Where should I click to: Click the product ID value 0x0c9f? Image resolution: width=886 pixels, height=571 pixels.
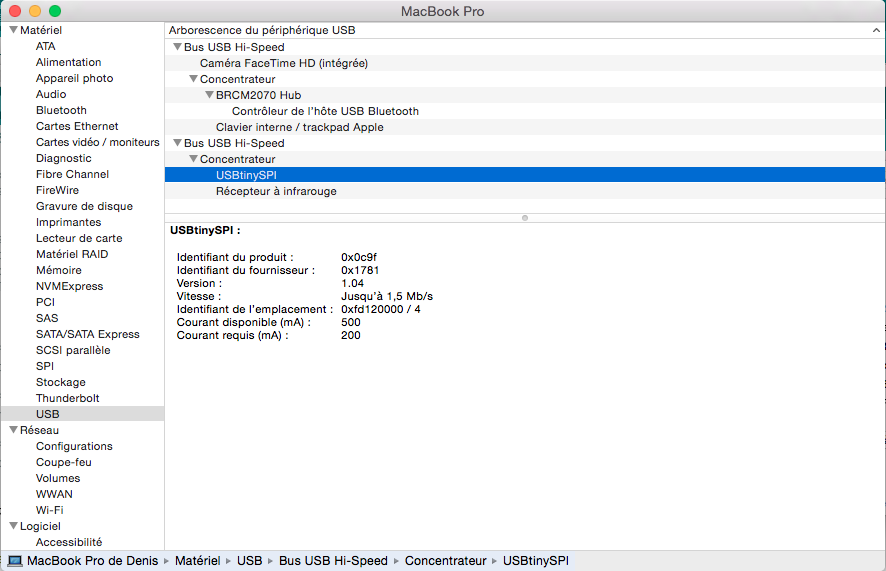[359, 258]
